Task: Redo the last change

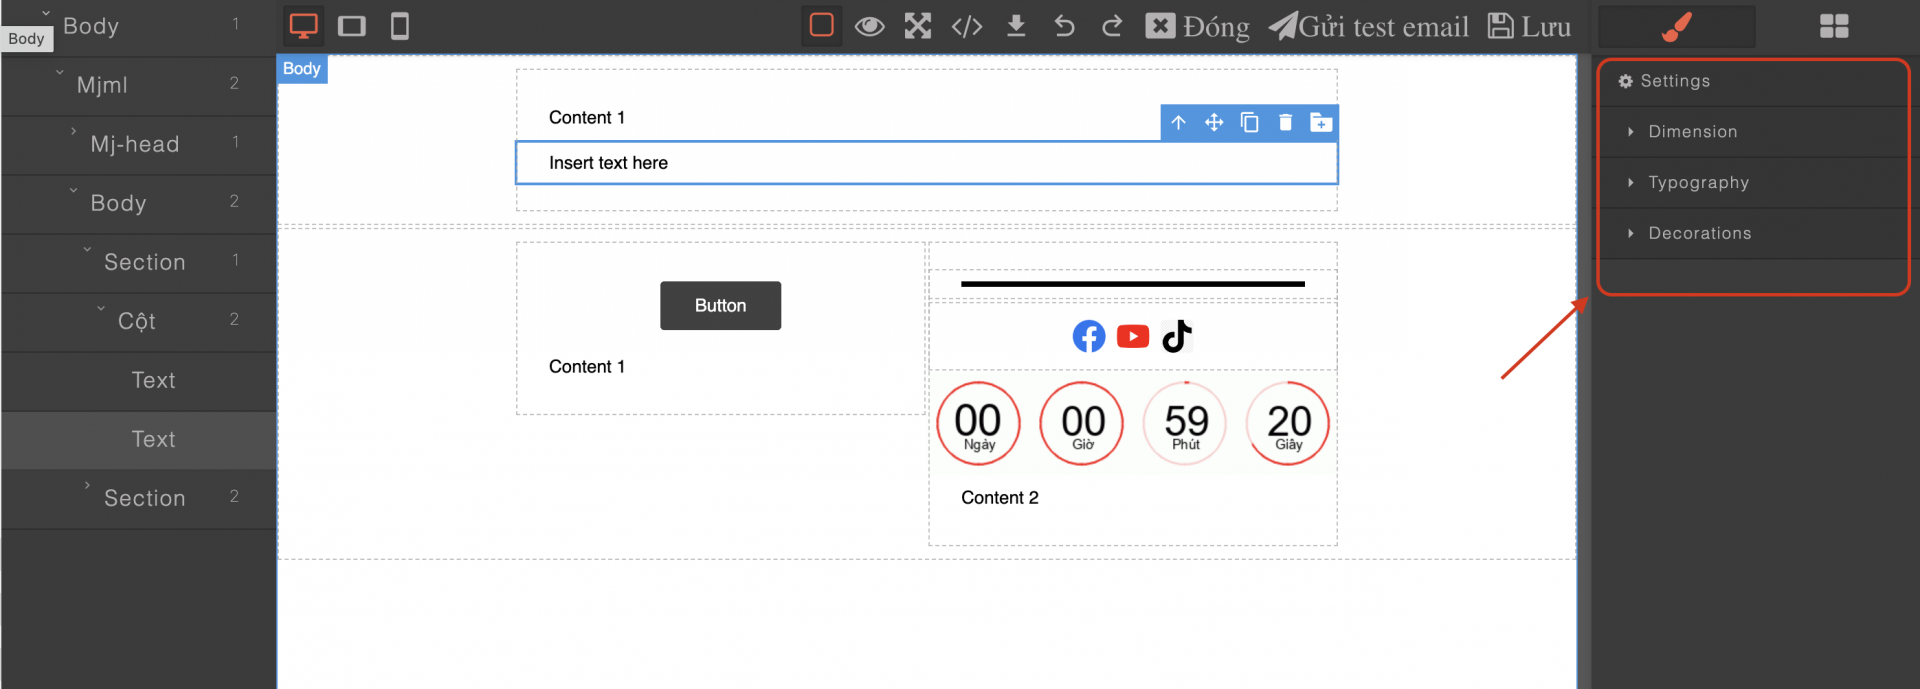Action: click(x=1112, y=26)
